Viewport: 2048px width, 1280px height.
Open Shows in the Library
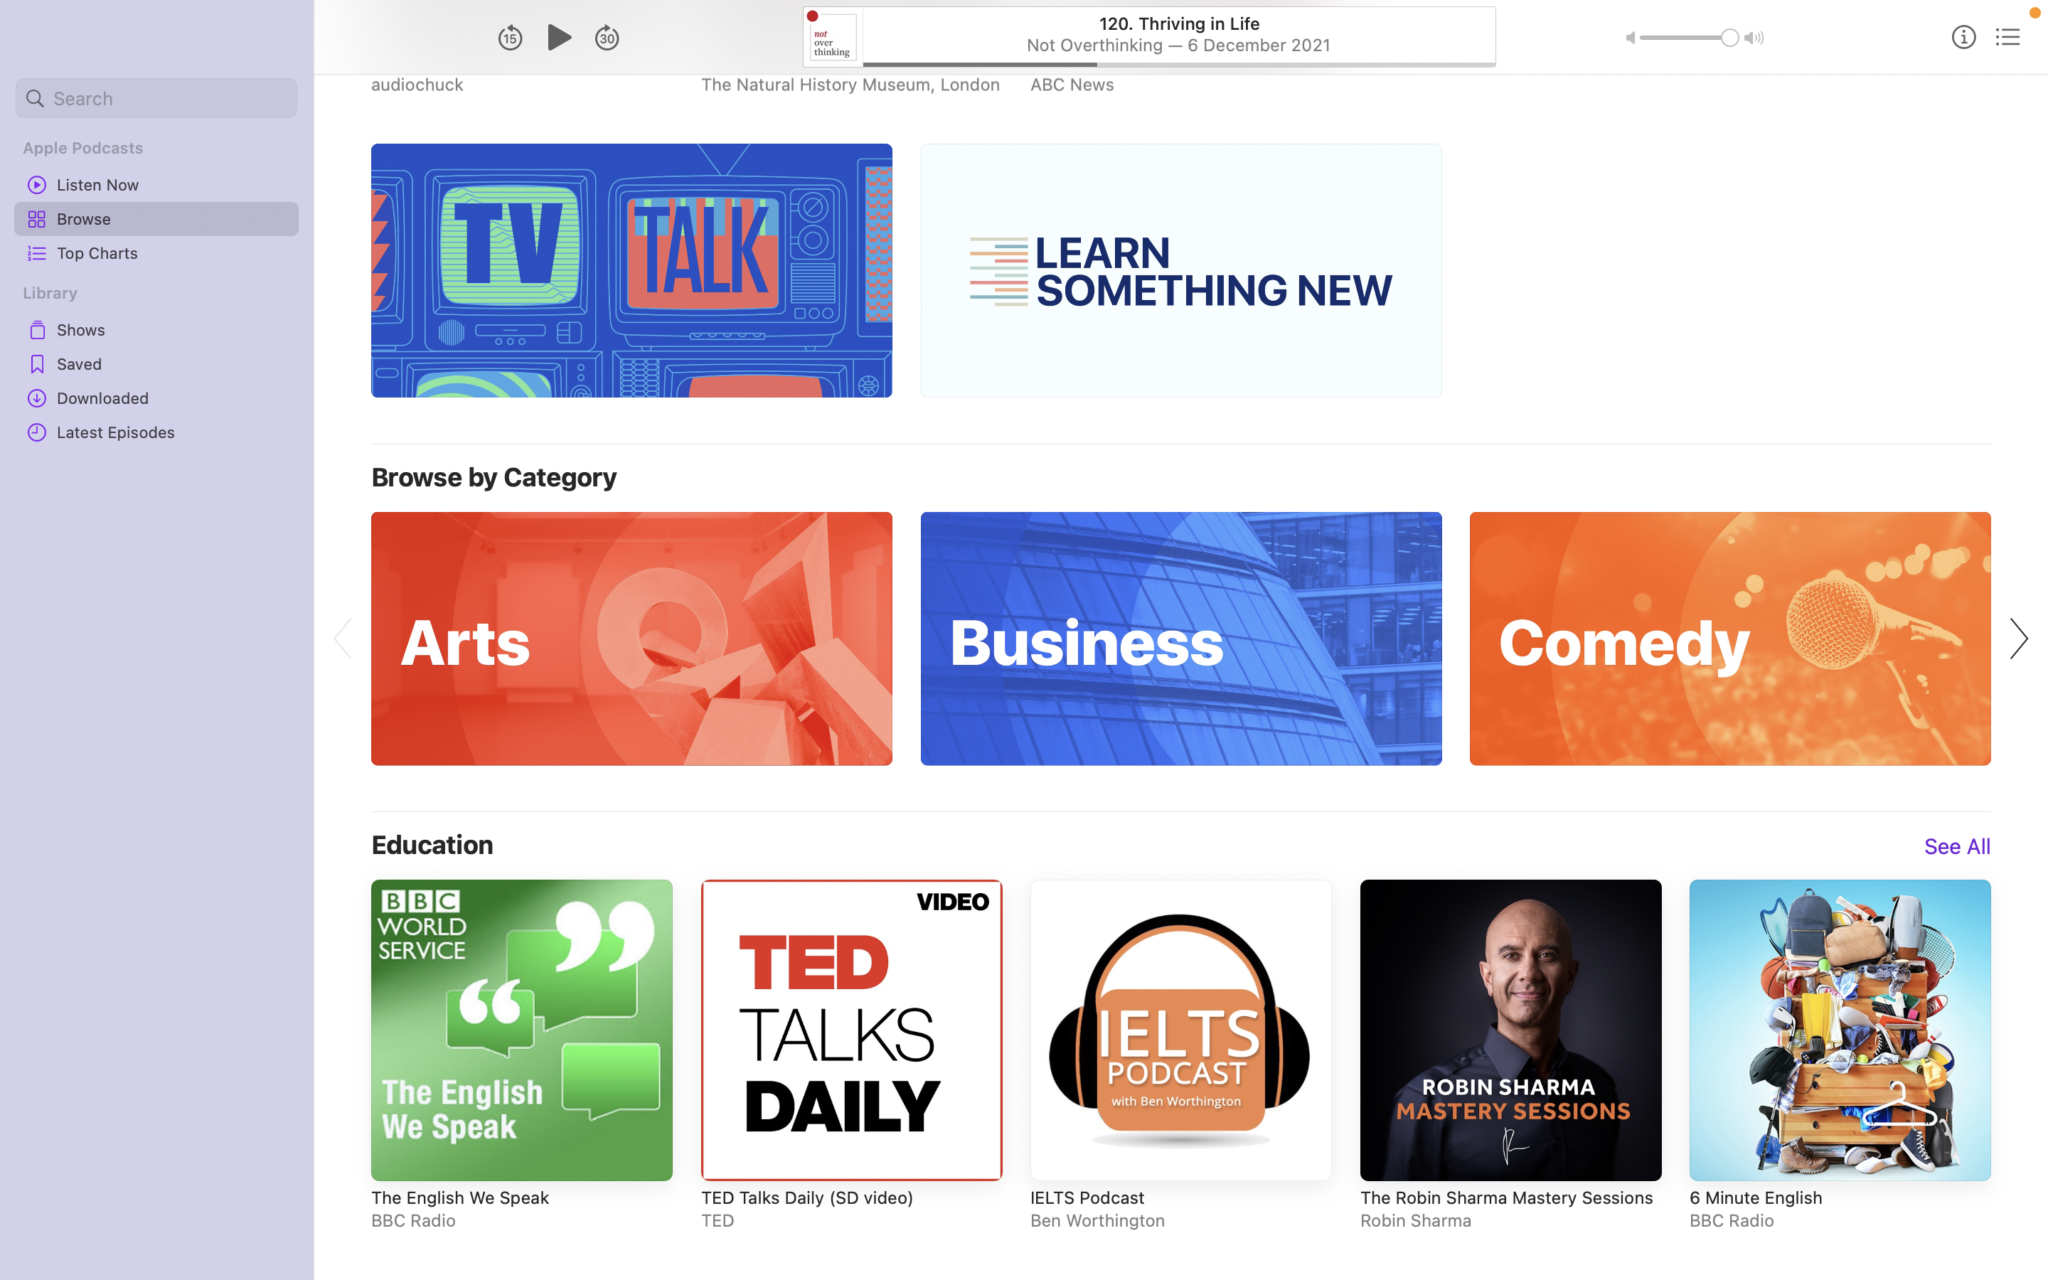[x=156, y=330]
